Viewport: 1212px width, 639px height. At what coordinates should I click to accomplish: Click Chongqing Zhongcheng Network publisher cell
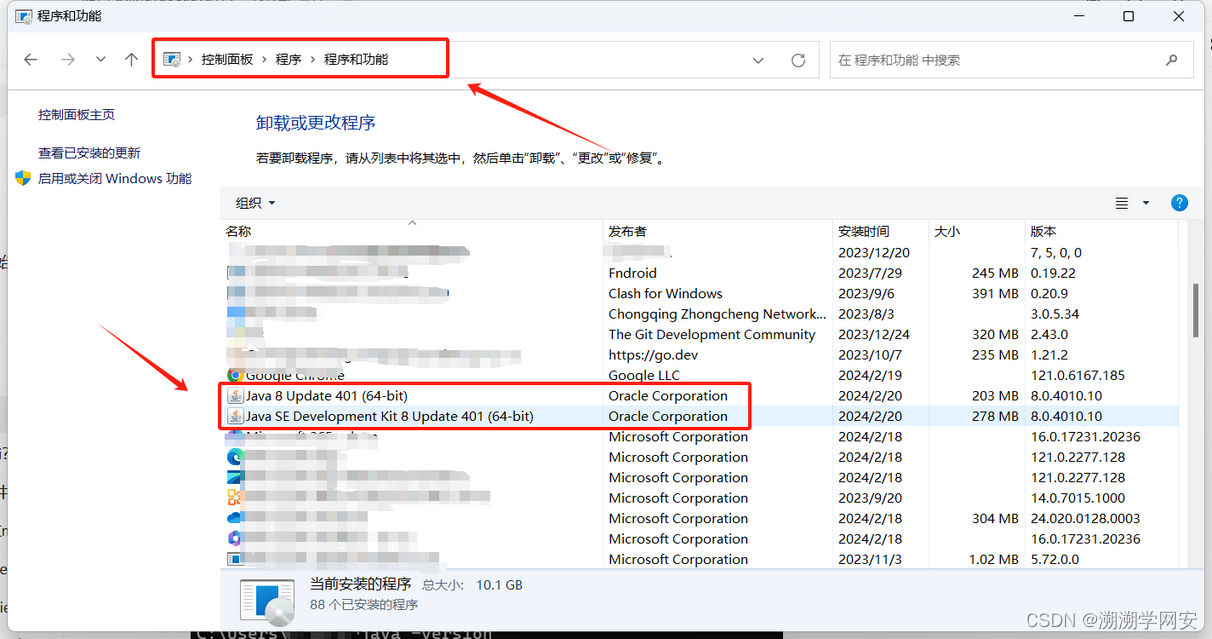click(718, 314)
